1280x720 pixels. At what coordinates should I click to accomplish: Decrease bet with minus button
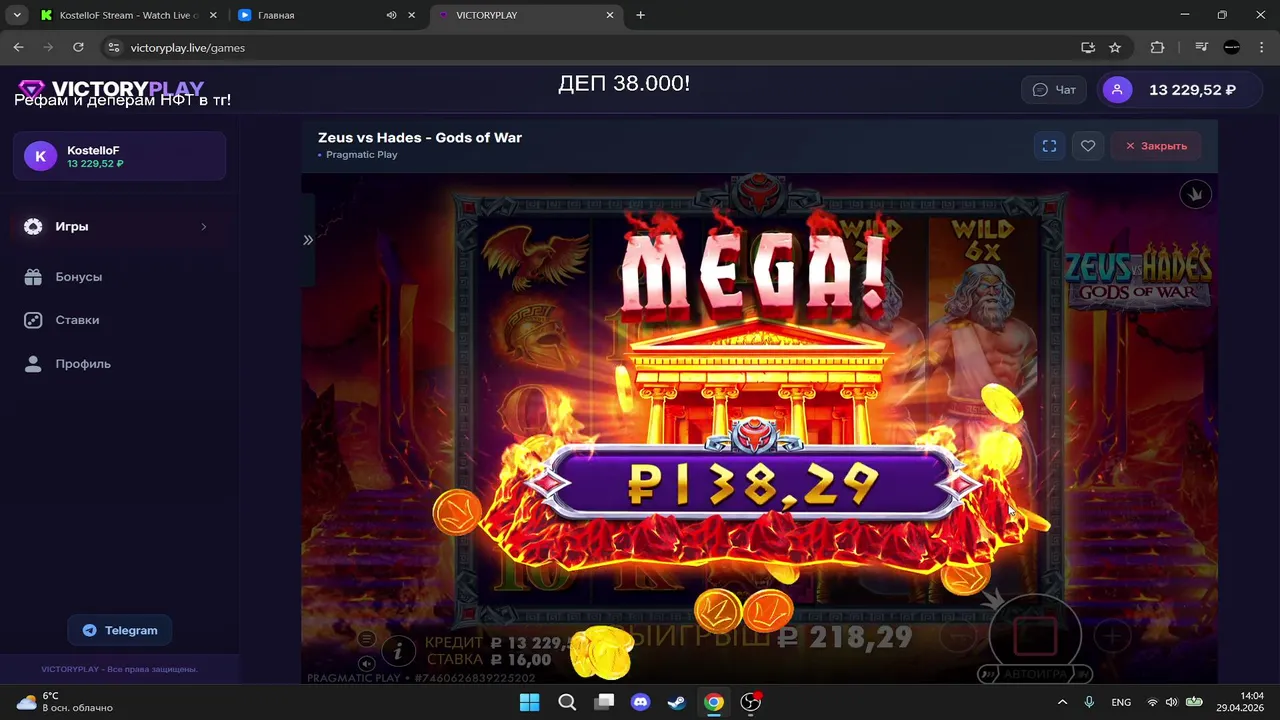pos(958,635)
